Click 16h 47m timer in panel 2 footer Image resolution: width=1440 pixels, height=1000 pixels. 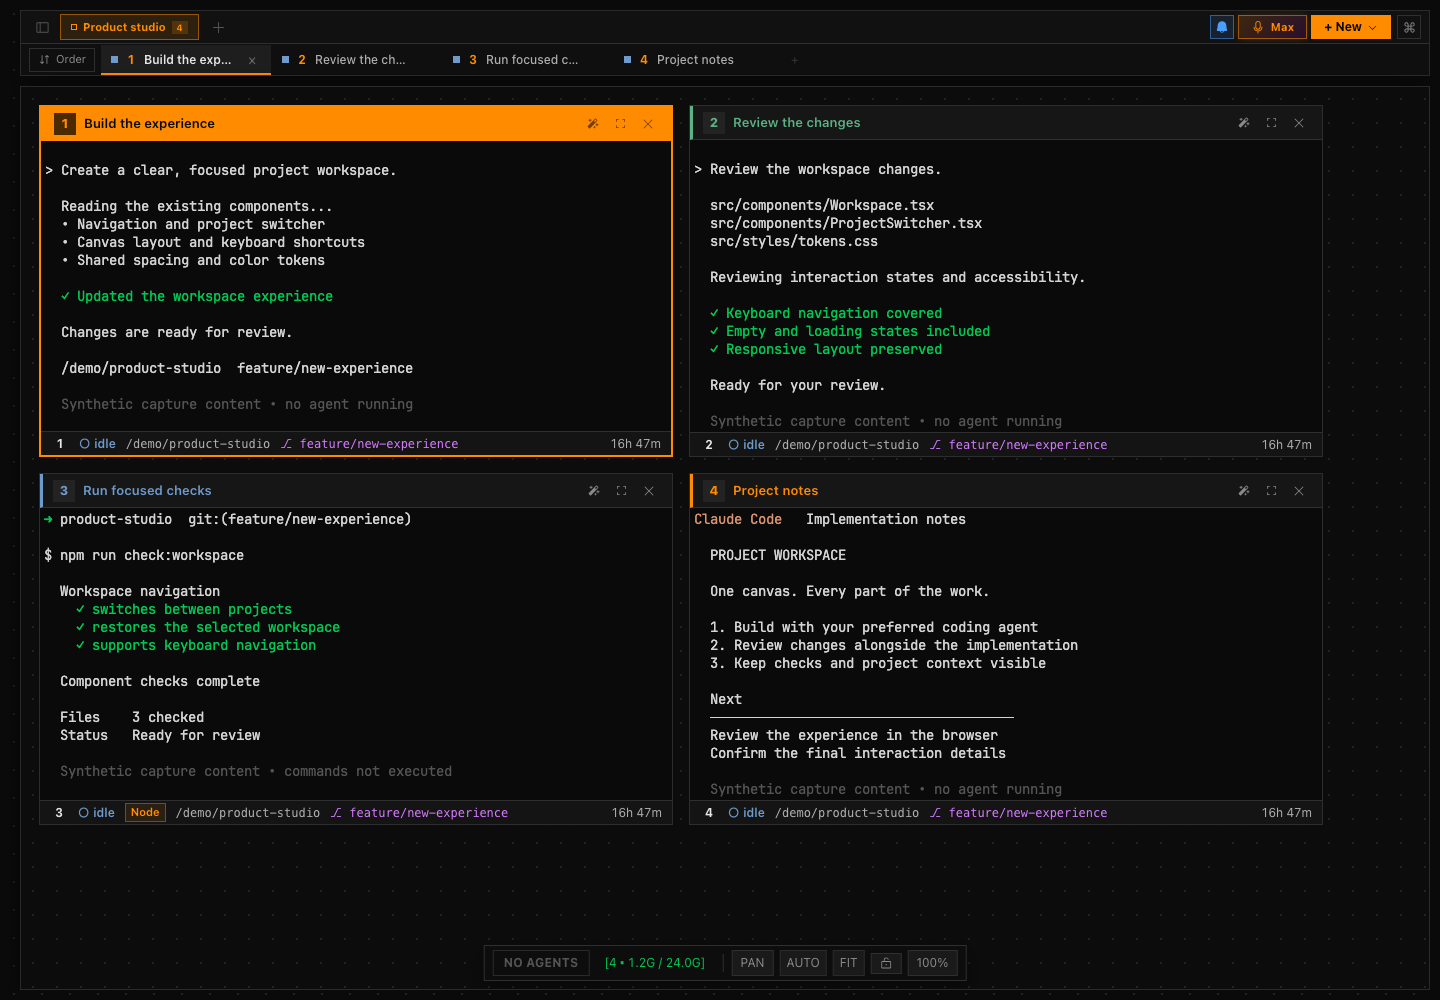click(x=1286, y=445)
